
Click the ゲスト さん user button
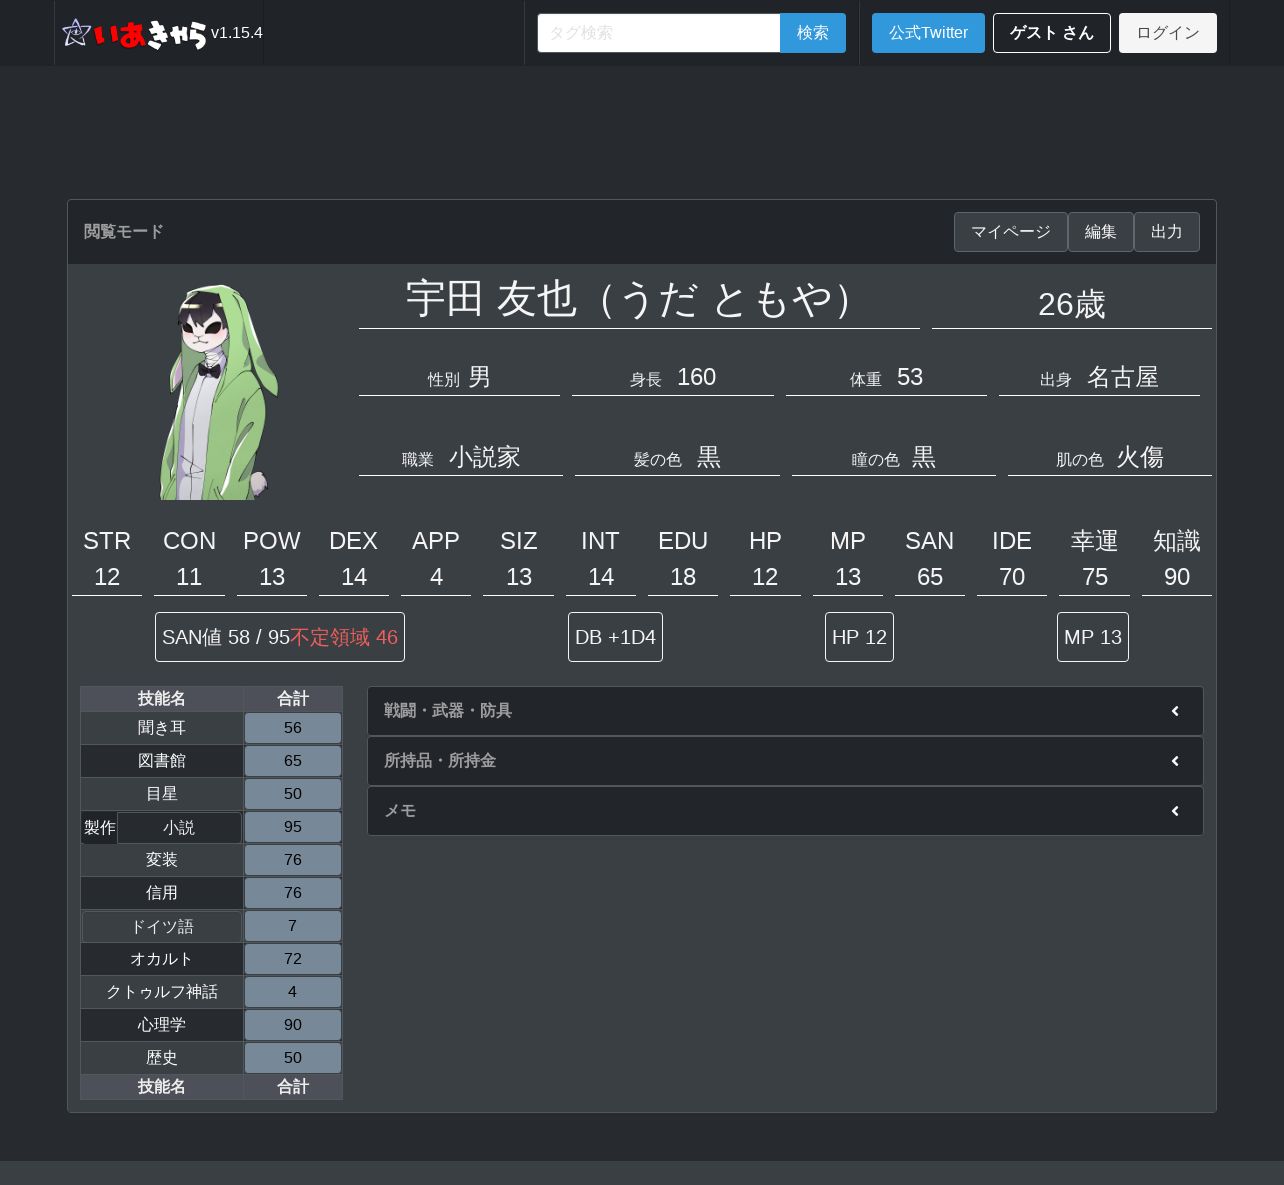(1052, 33)
